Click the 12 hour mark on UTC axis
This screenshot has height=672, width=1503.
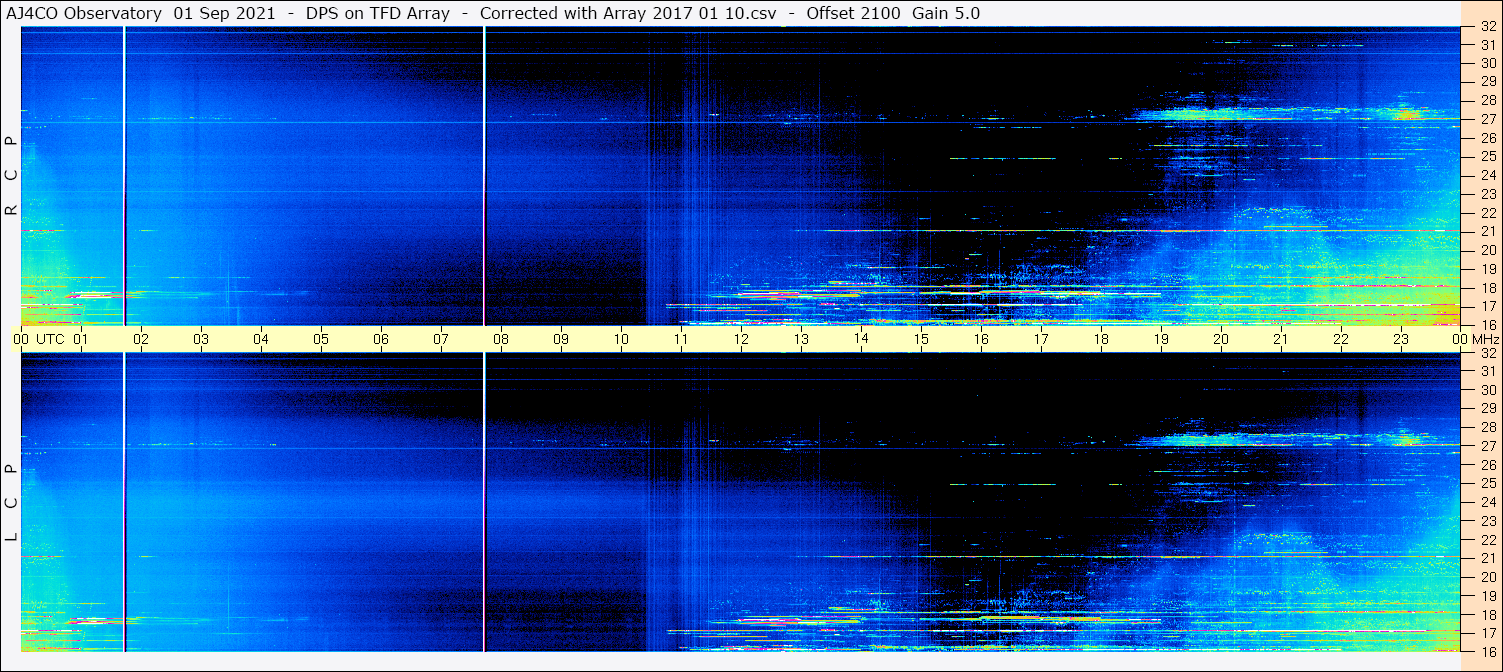[741, 339]
